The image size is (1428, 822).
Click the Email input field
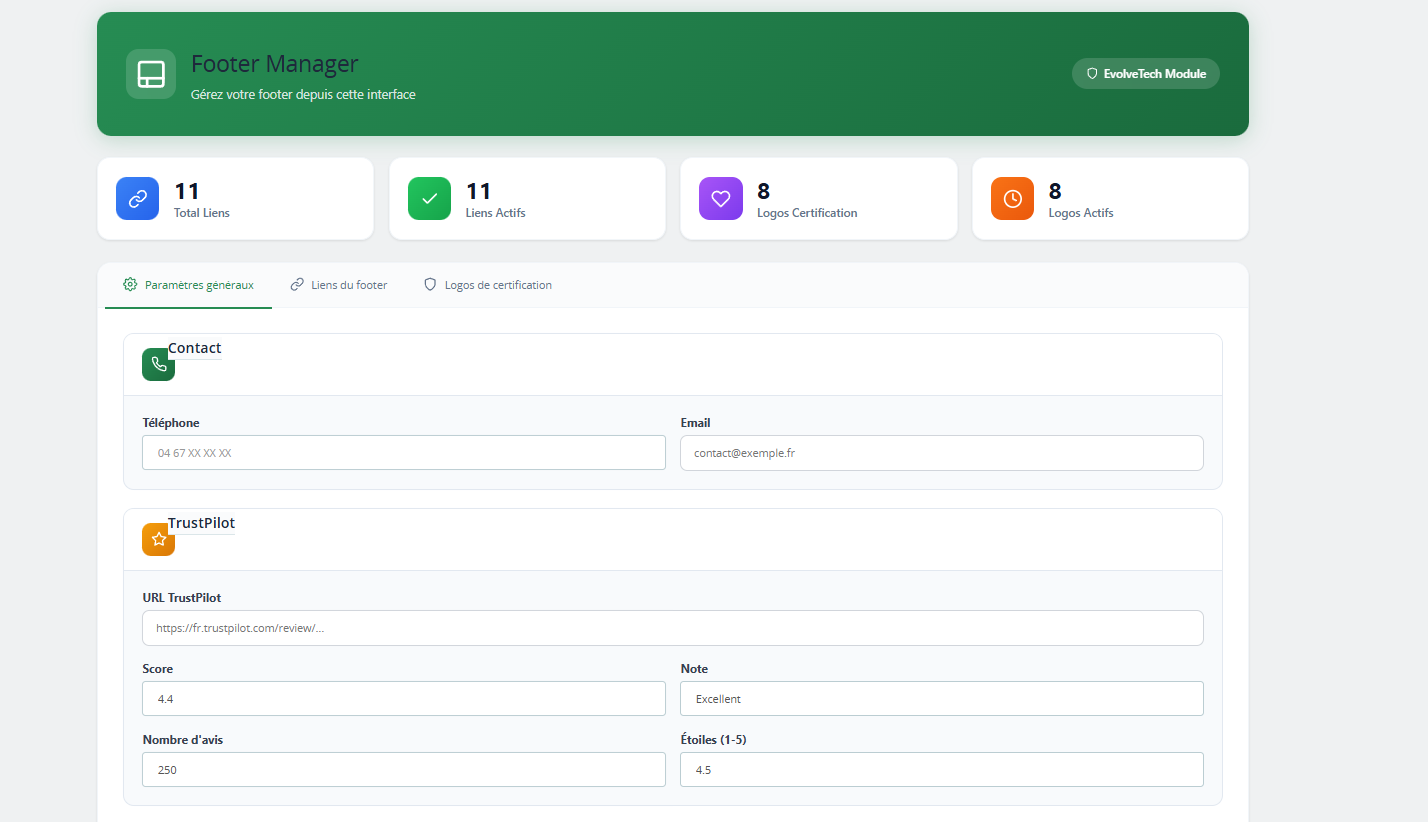click(x=941, y=452)
